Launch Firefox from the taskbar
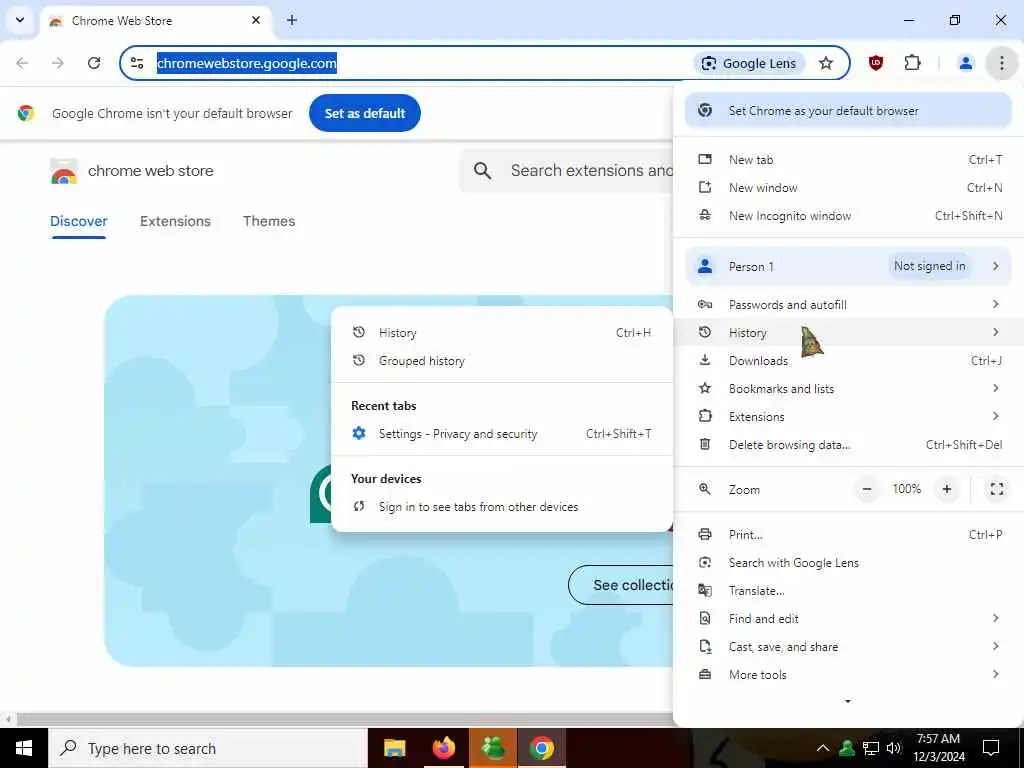Screen dimensions: 1024x768 pos(444,748)
